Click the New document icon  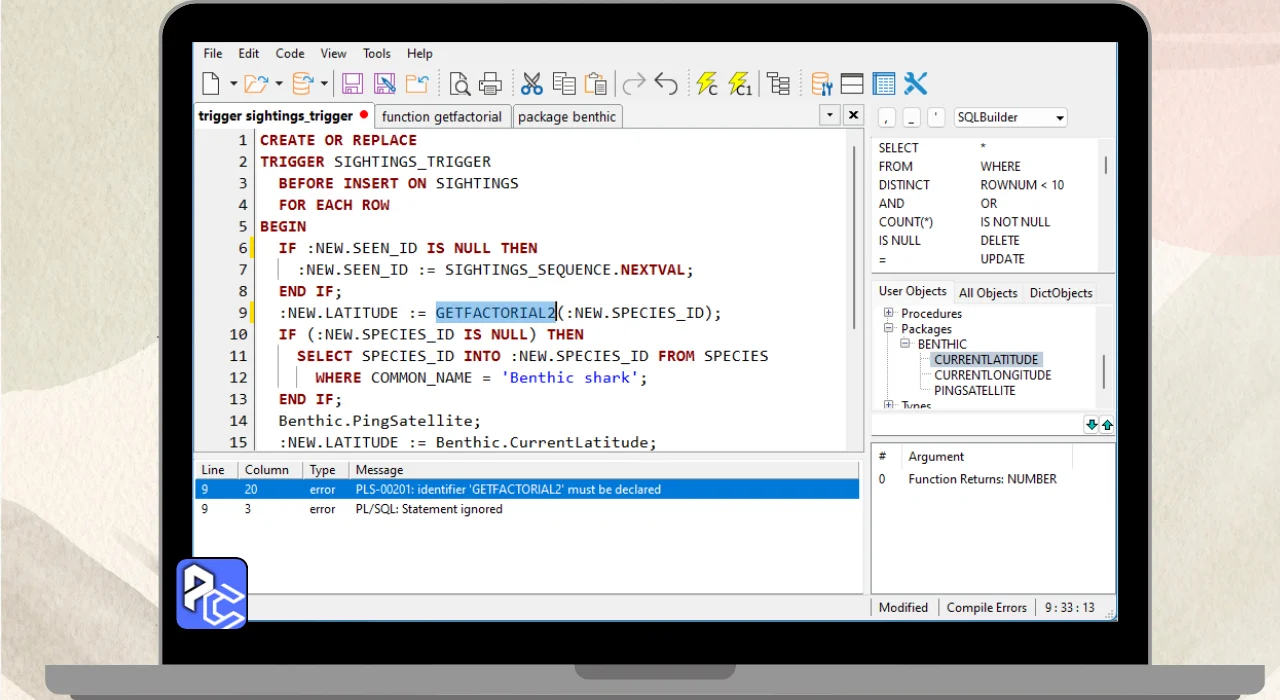[x=211, y=84]
